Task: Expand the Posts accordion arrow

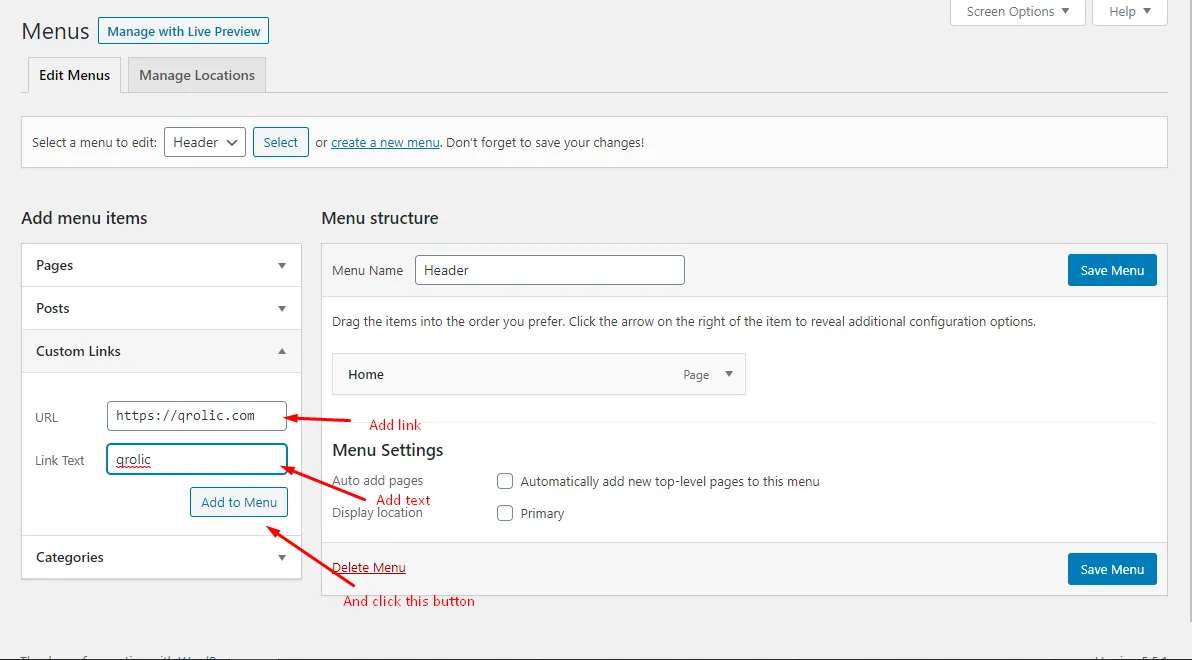Action: click(x=282, y=309)
